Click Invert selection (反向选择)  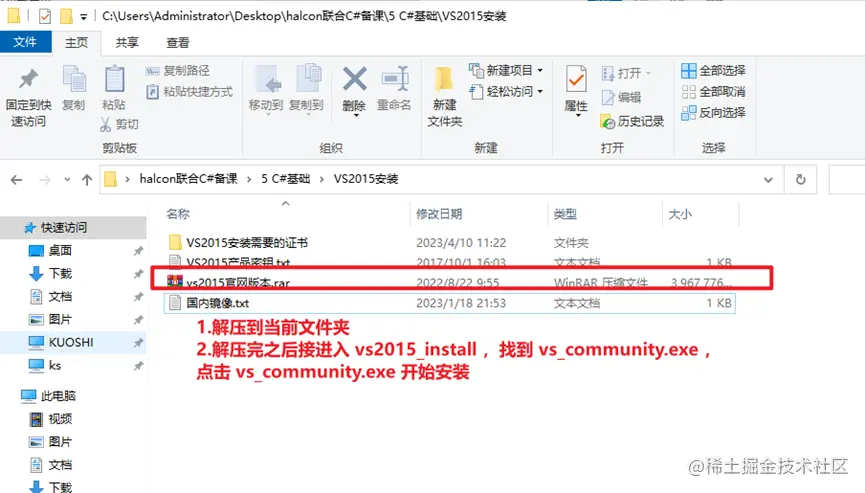pos(713,112)
